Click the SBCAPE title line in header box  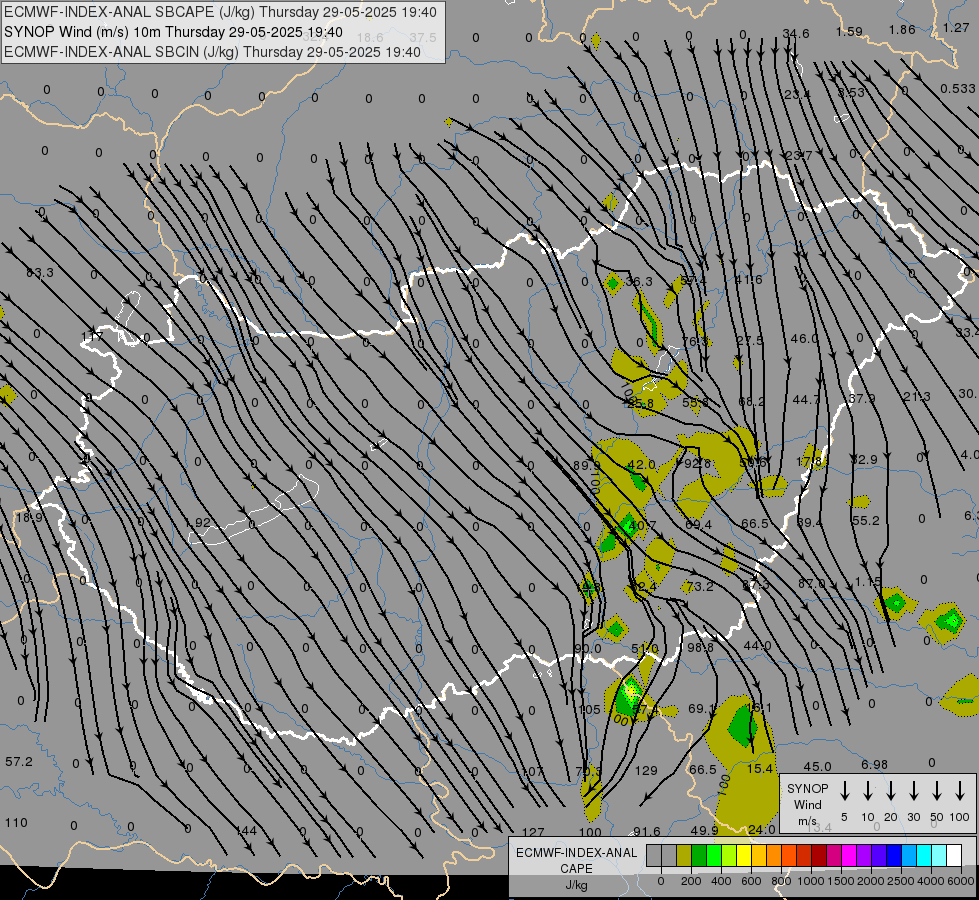pos(220,12)
